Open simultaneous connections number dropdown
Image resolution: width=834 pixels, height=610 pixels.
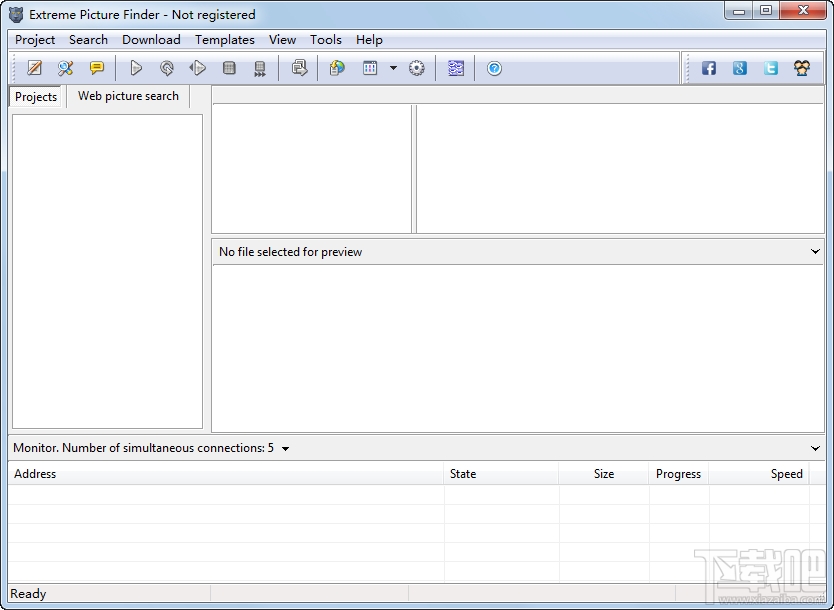tap(285, 448)
